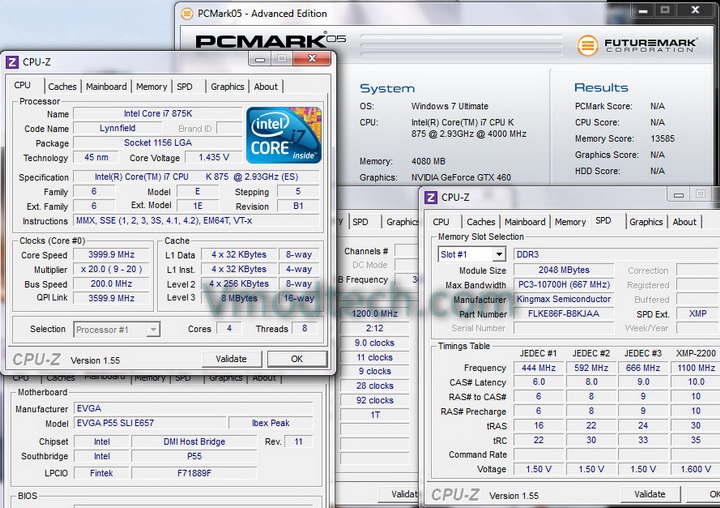
Task: Open Graphics tab in the SPD CPU-Z window
Action: tap(646, 222)
